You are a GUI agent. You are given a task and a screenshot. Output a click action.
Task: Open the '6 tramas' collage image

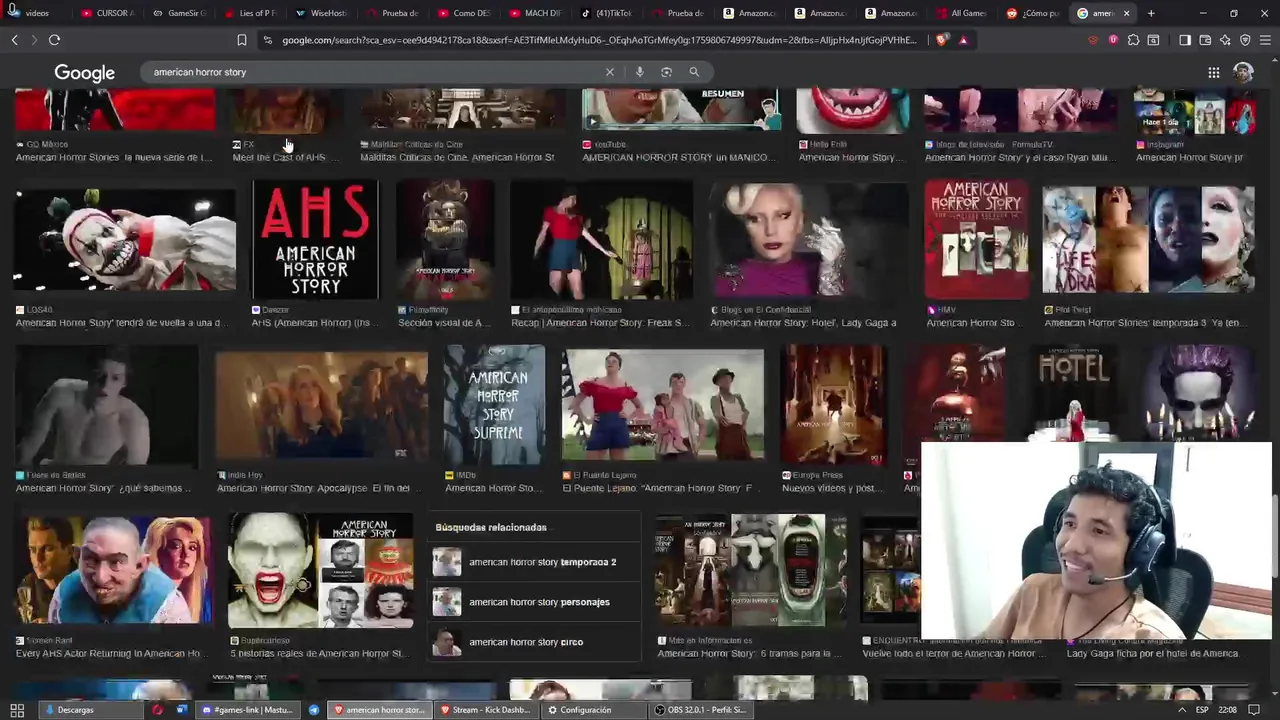click(x=750, y=571)
